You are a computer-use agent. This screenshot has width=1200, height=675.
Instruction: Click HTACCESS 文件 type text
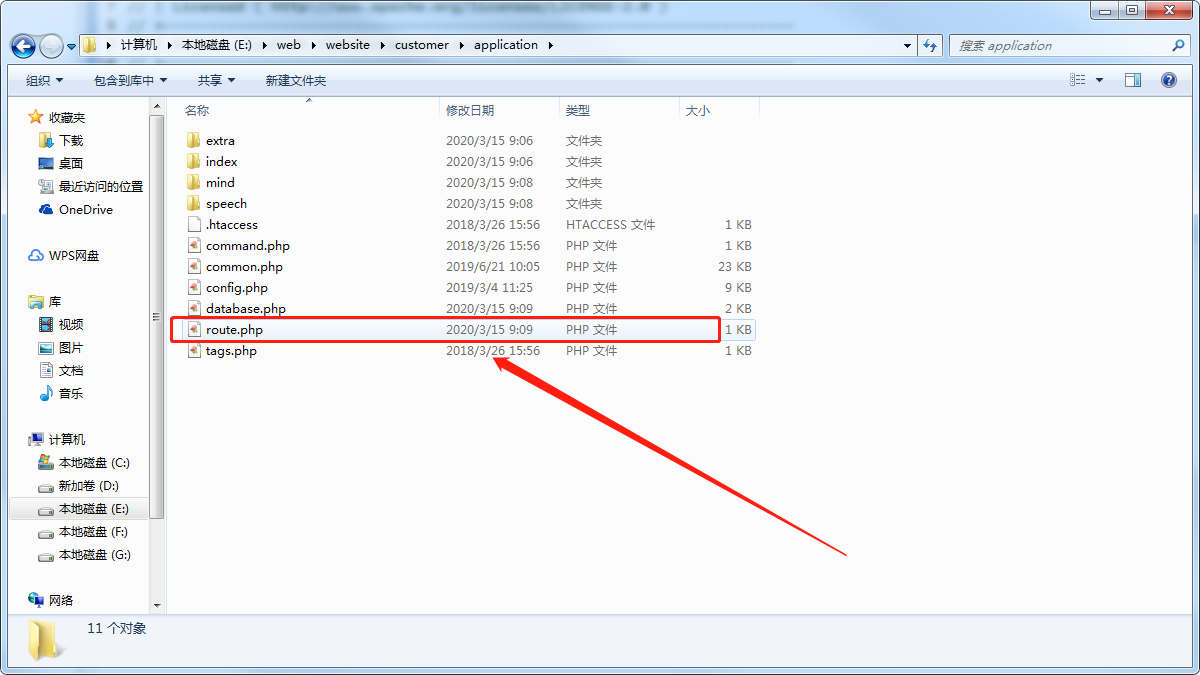click(611, 225)
